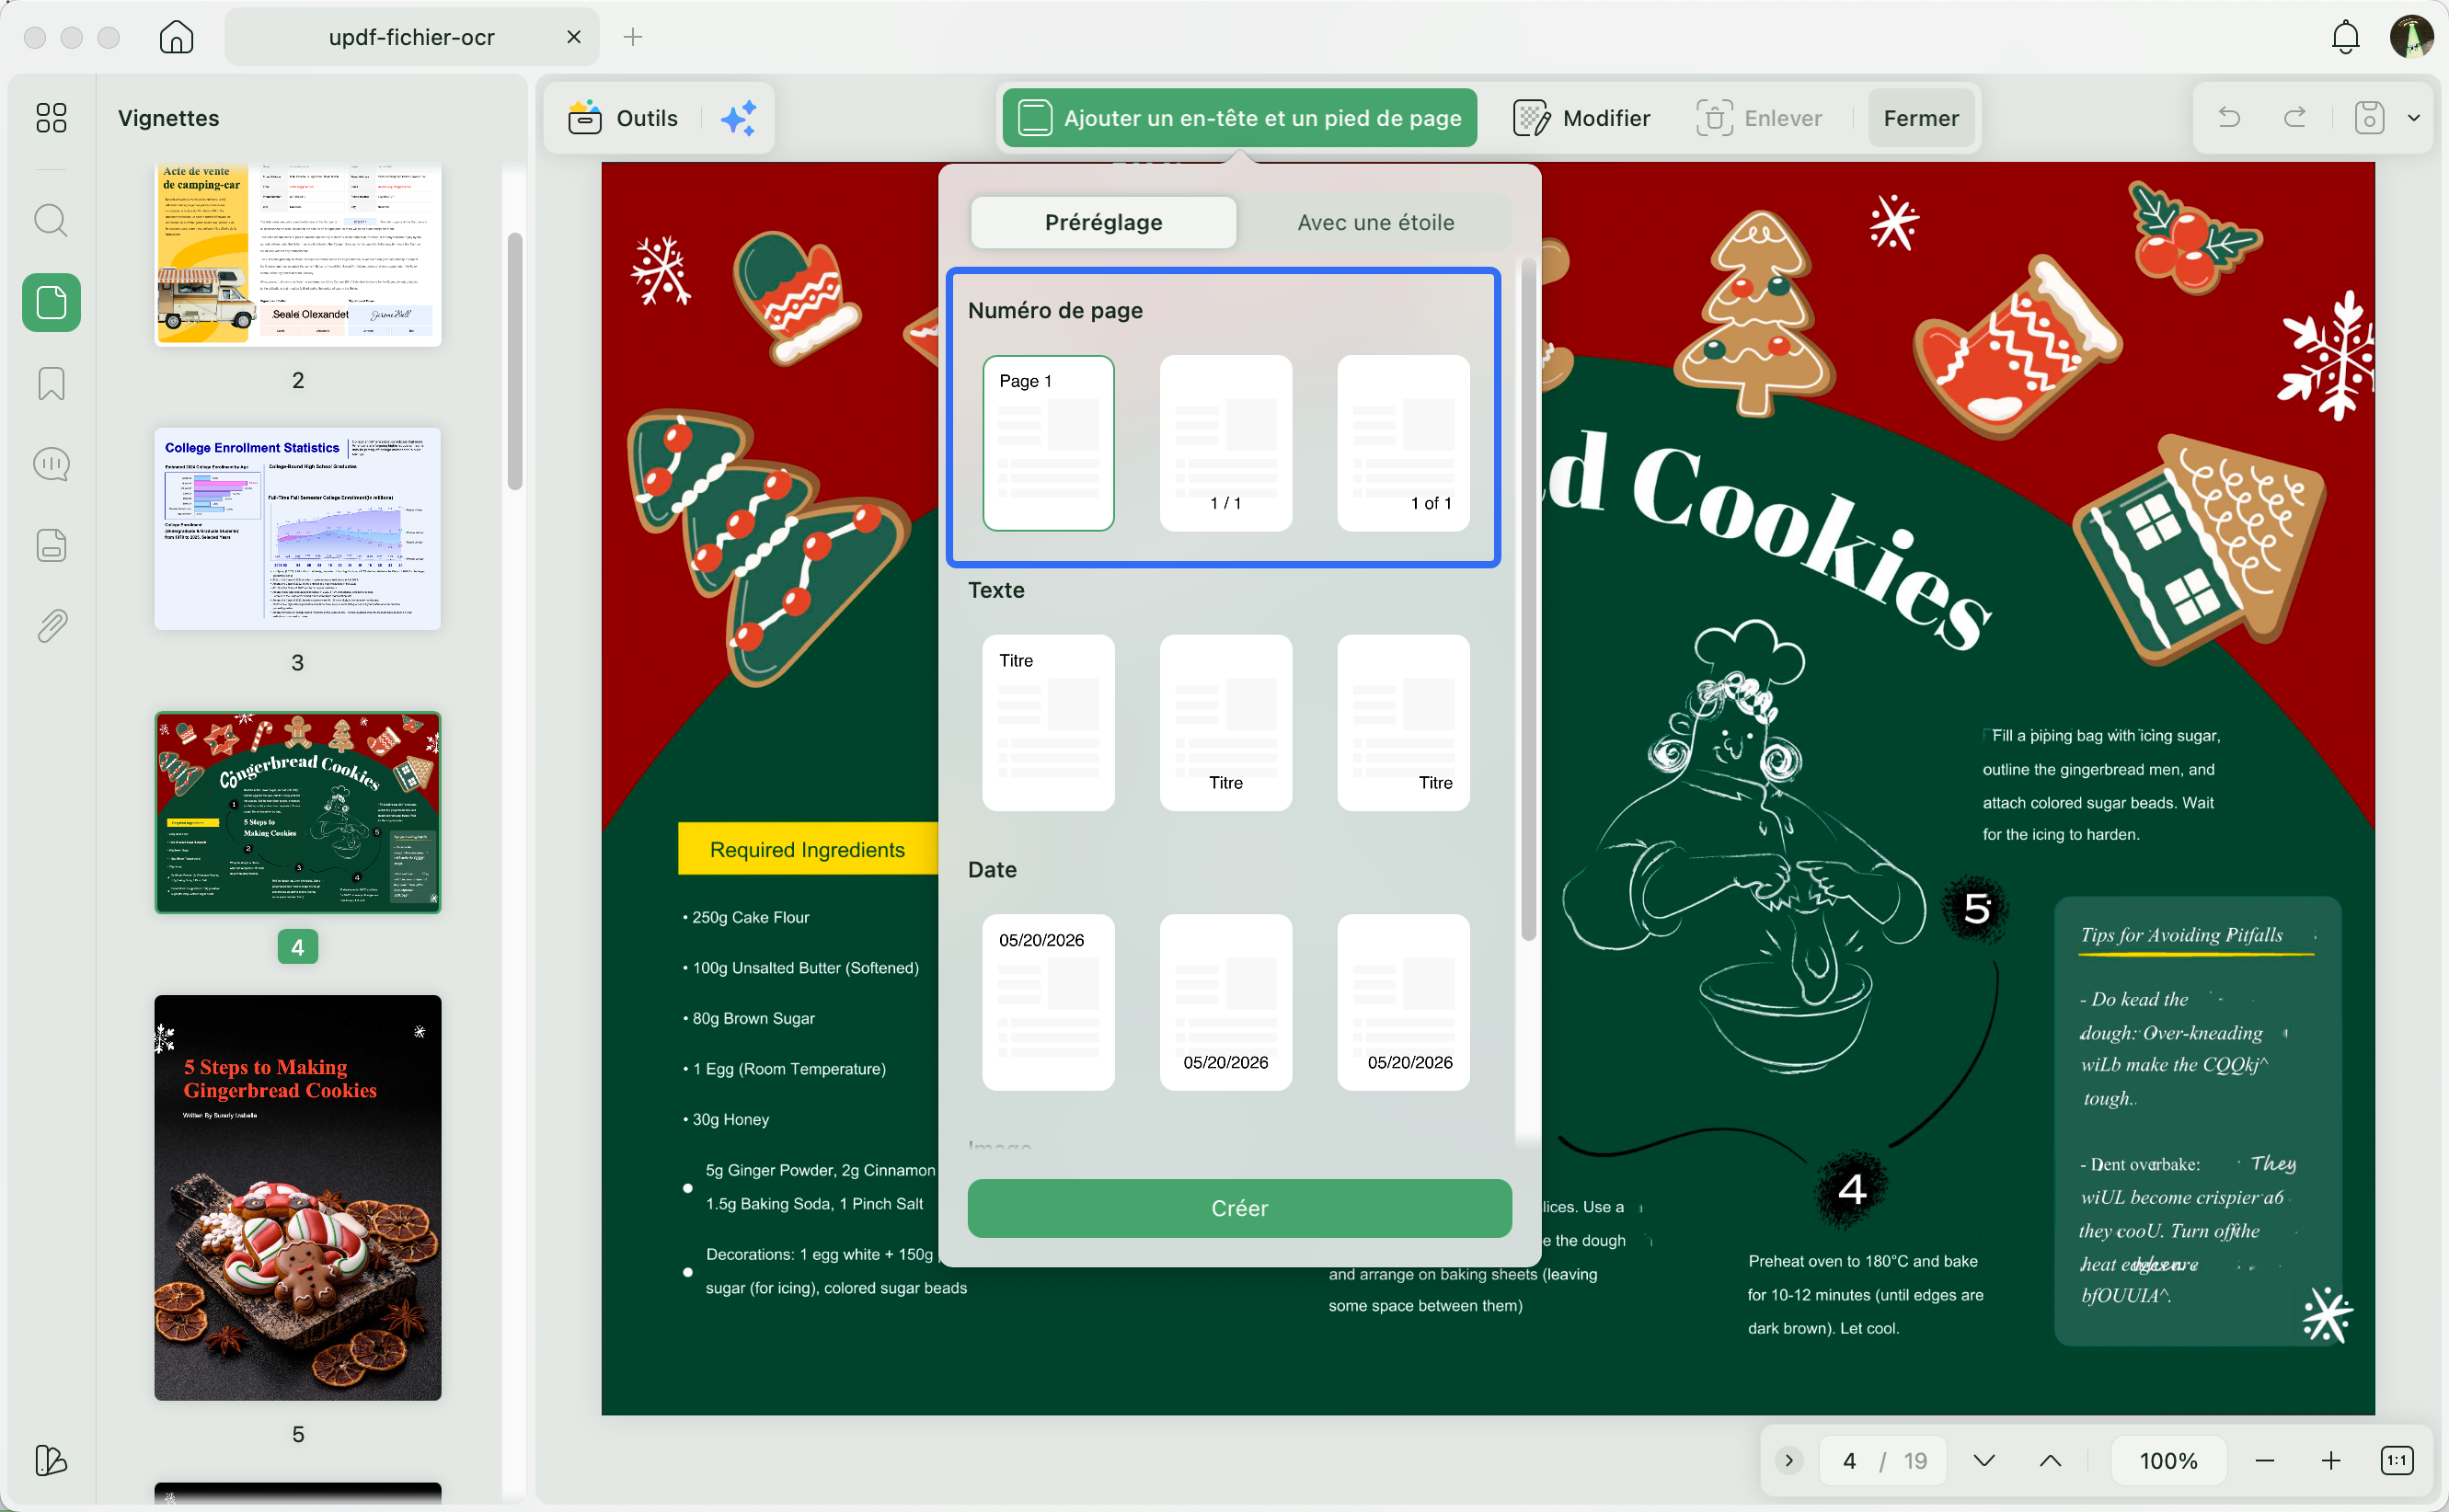
Task: Click the 'Tips for Avoiding Pitfalls' heading
Action: pos(2181,934)
